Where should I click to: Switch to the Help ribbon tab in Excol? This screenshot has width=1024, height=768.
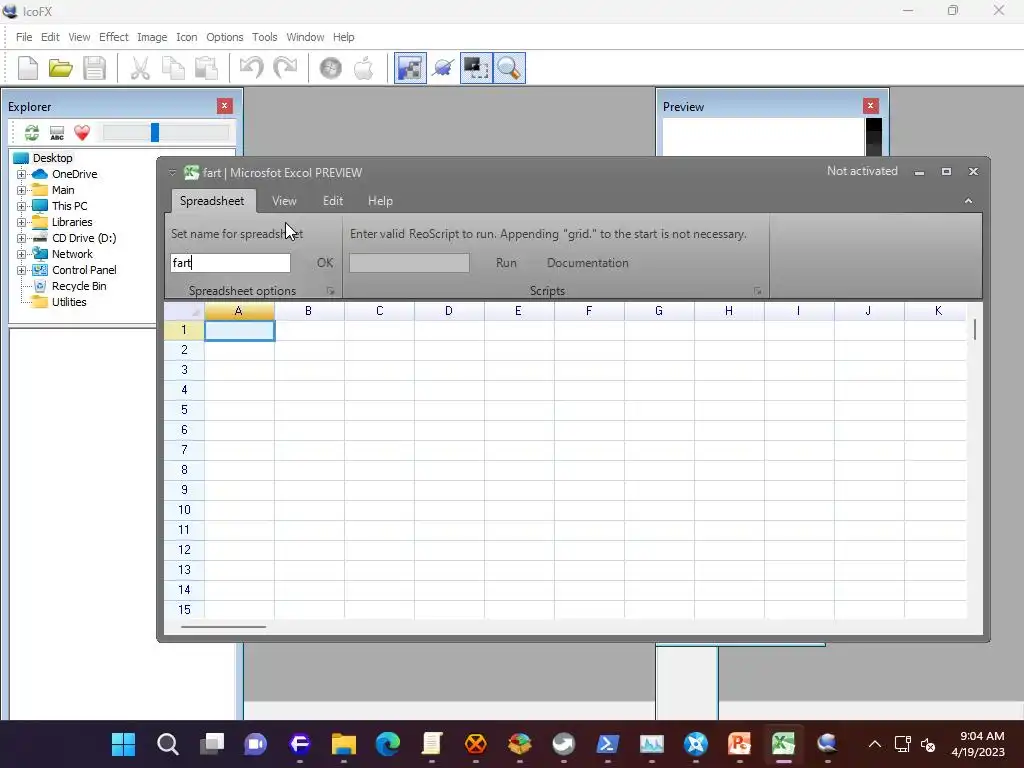[x=380, y=201]
